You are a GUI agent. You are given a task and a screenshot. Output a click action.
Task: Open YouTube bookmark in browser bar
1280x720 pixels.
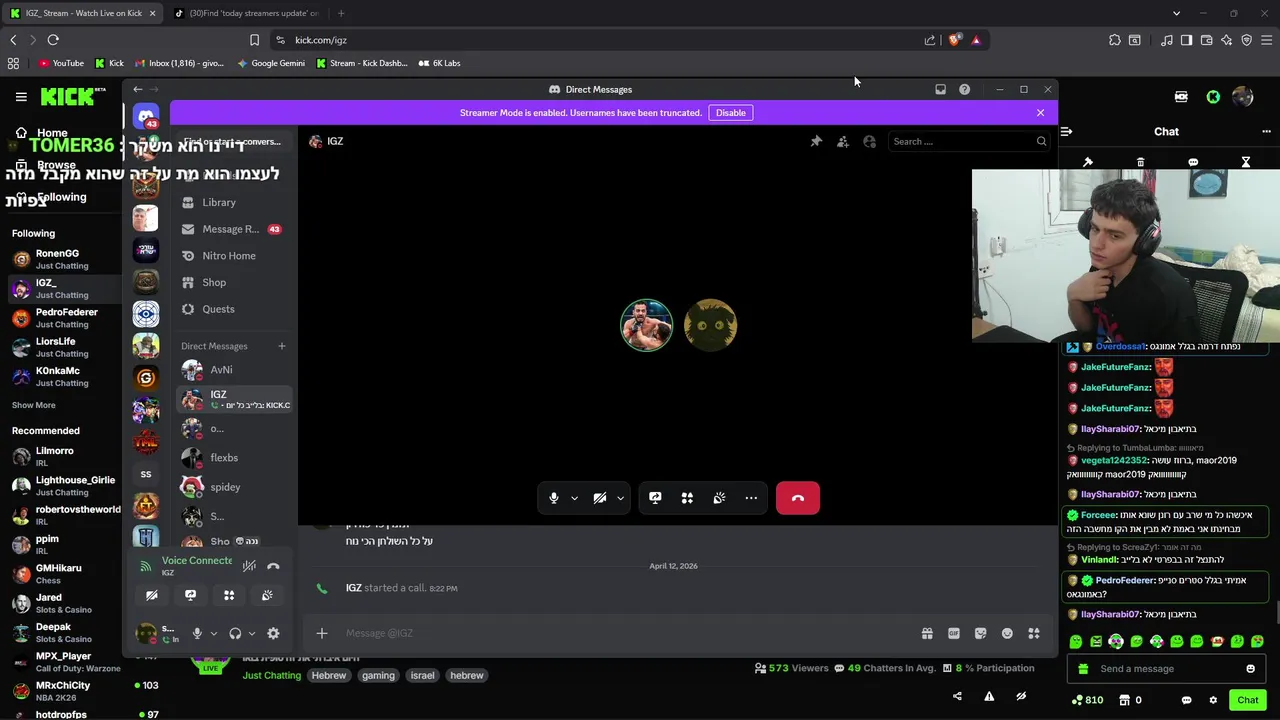(x=61, y=63)
